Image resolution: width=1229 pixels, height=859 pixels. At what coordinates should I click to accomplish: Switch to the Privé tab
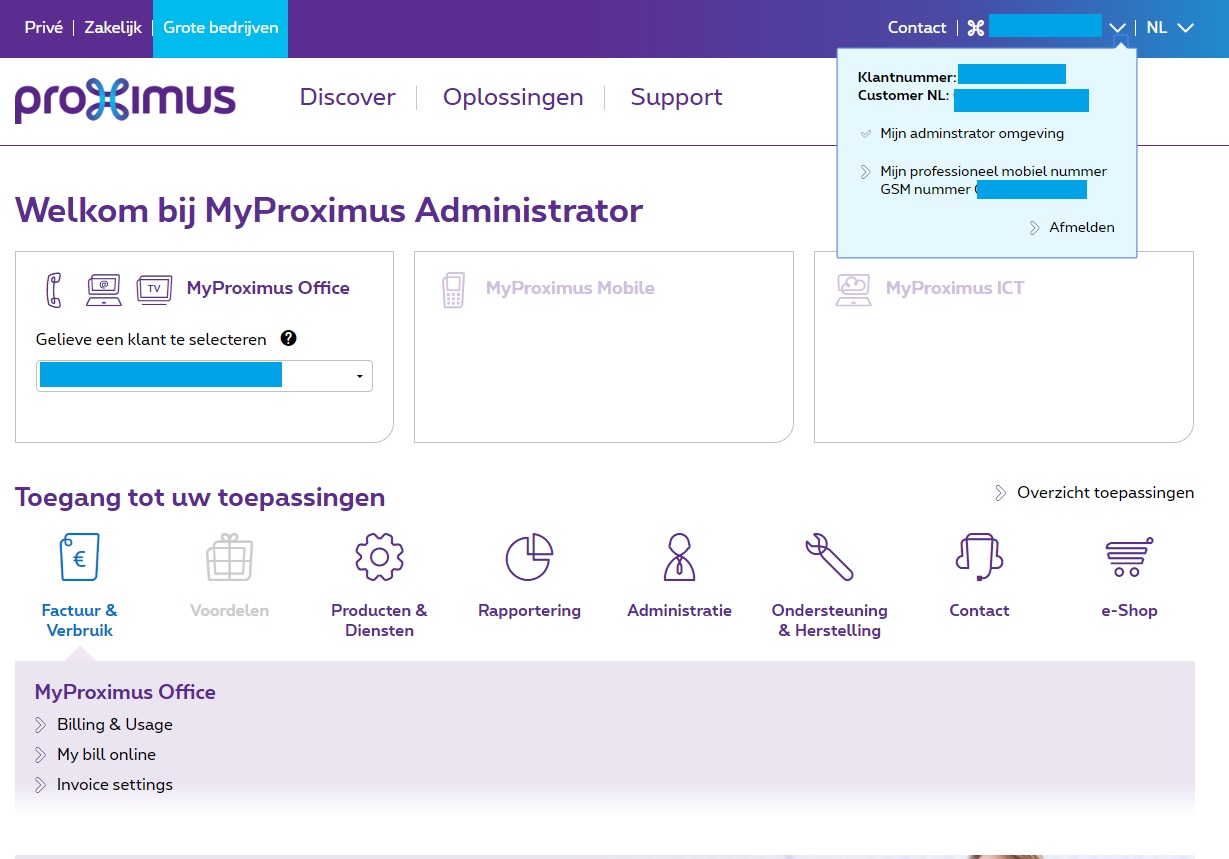[43, 28]
